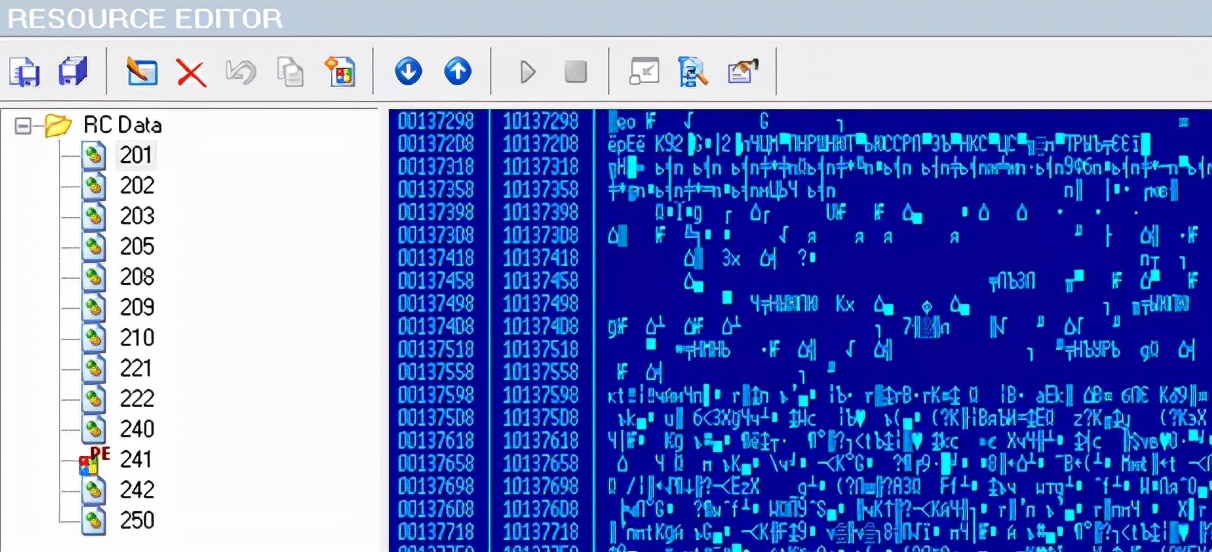Select resource 205 in tree

pos(137,246)
